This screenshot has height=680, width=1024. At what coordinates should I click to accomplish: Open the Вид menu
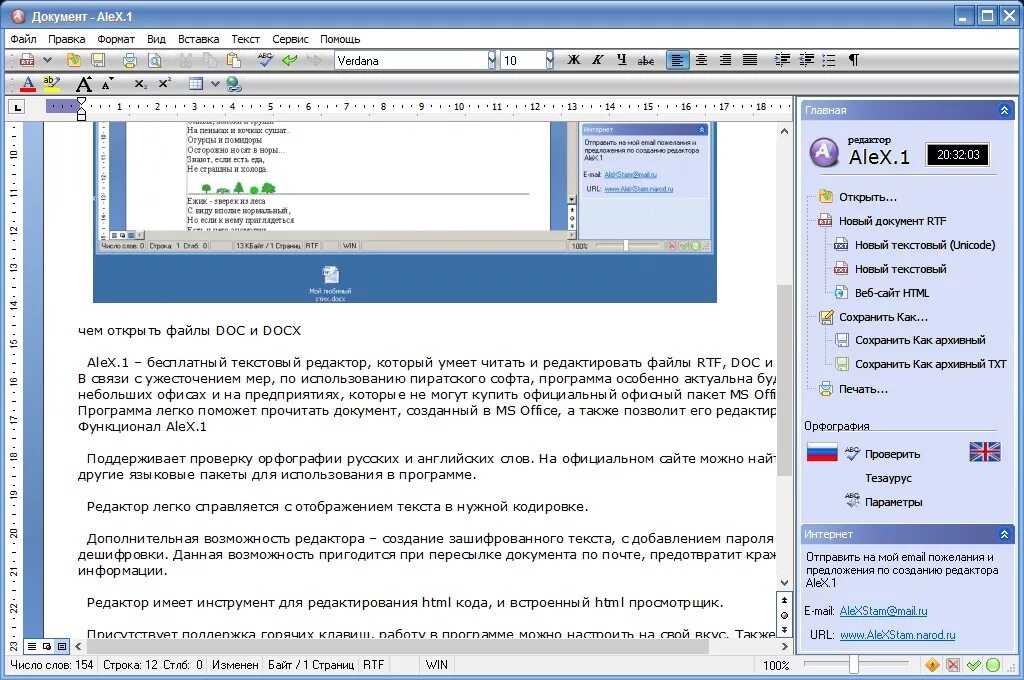pyautogui.click(x=156, y=39)
